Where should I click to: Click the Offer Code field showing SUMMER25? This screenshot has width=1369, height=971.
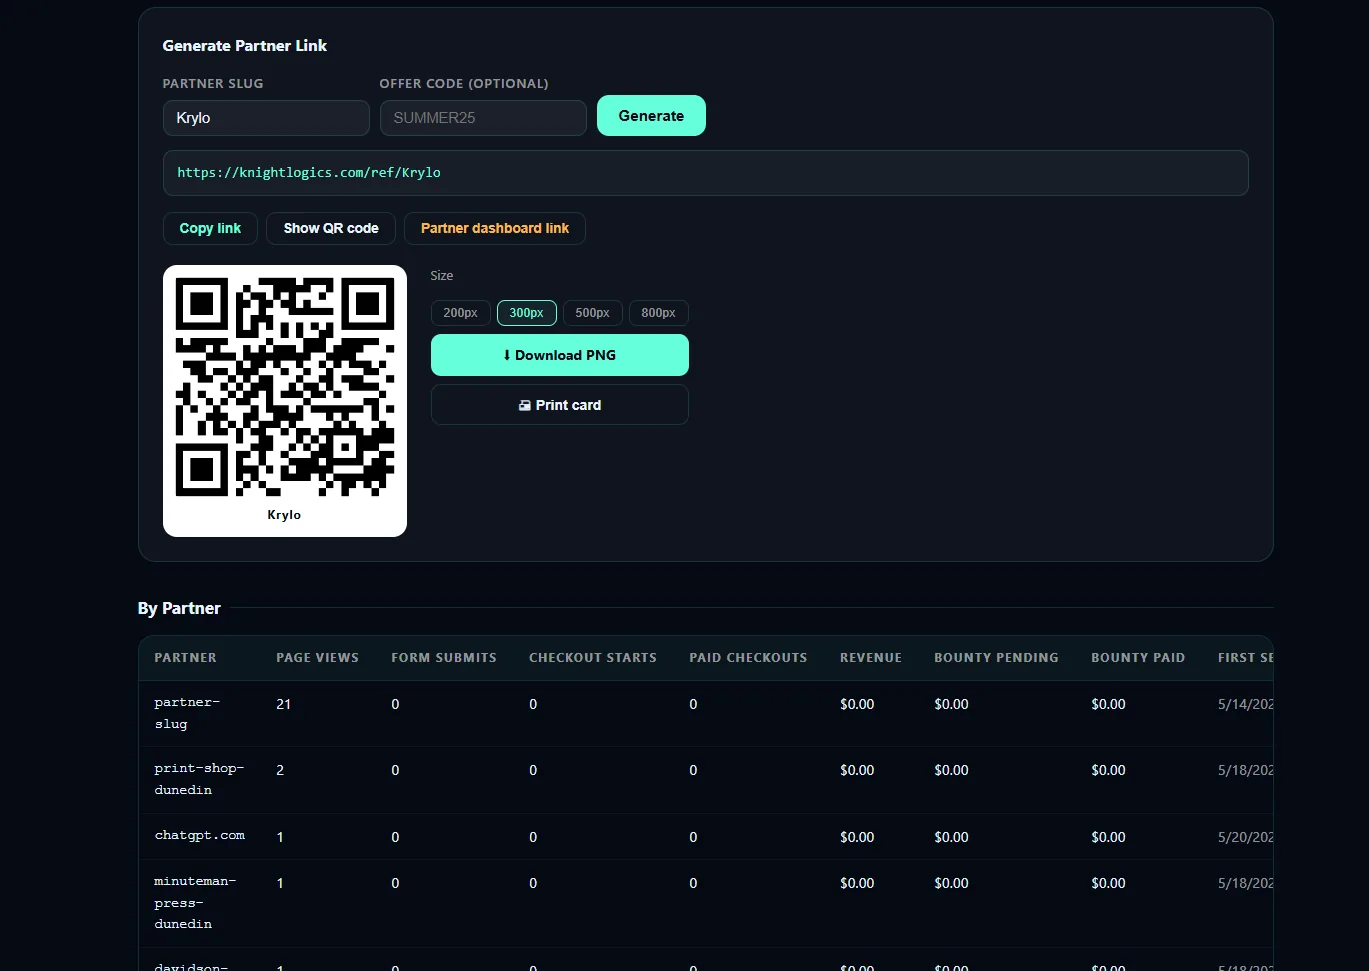coord(483,118)
